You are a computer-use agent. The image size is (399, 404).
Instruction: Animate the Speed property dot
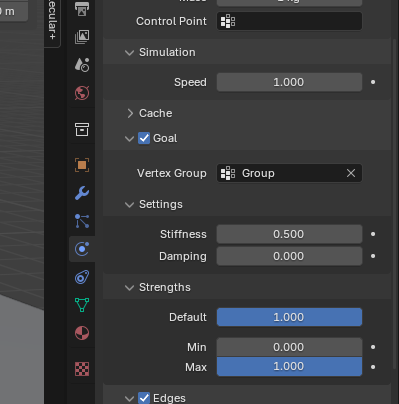pyautogui.click(x=373, y=82)
